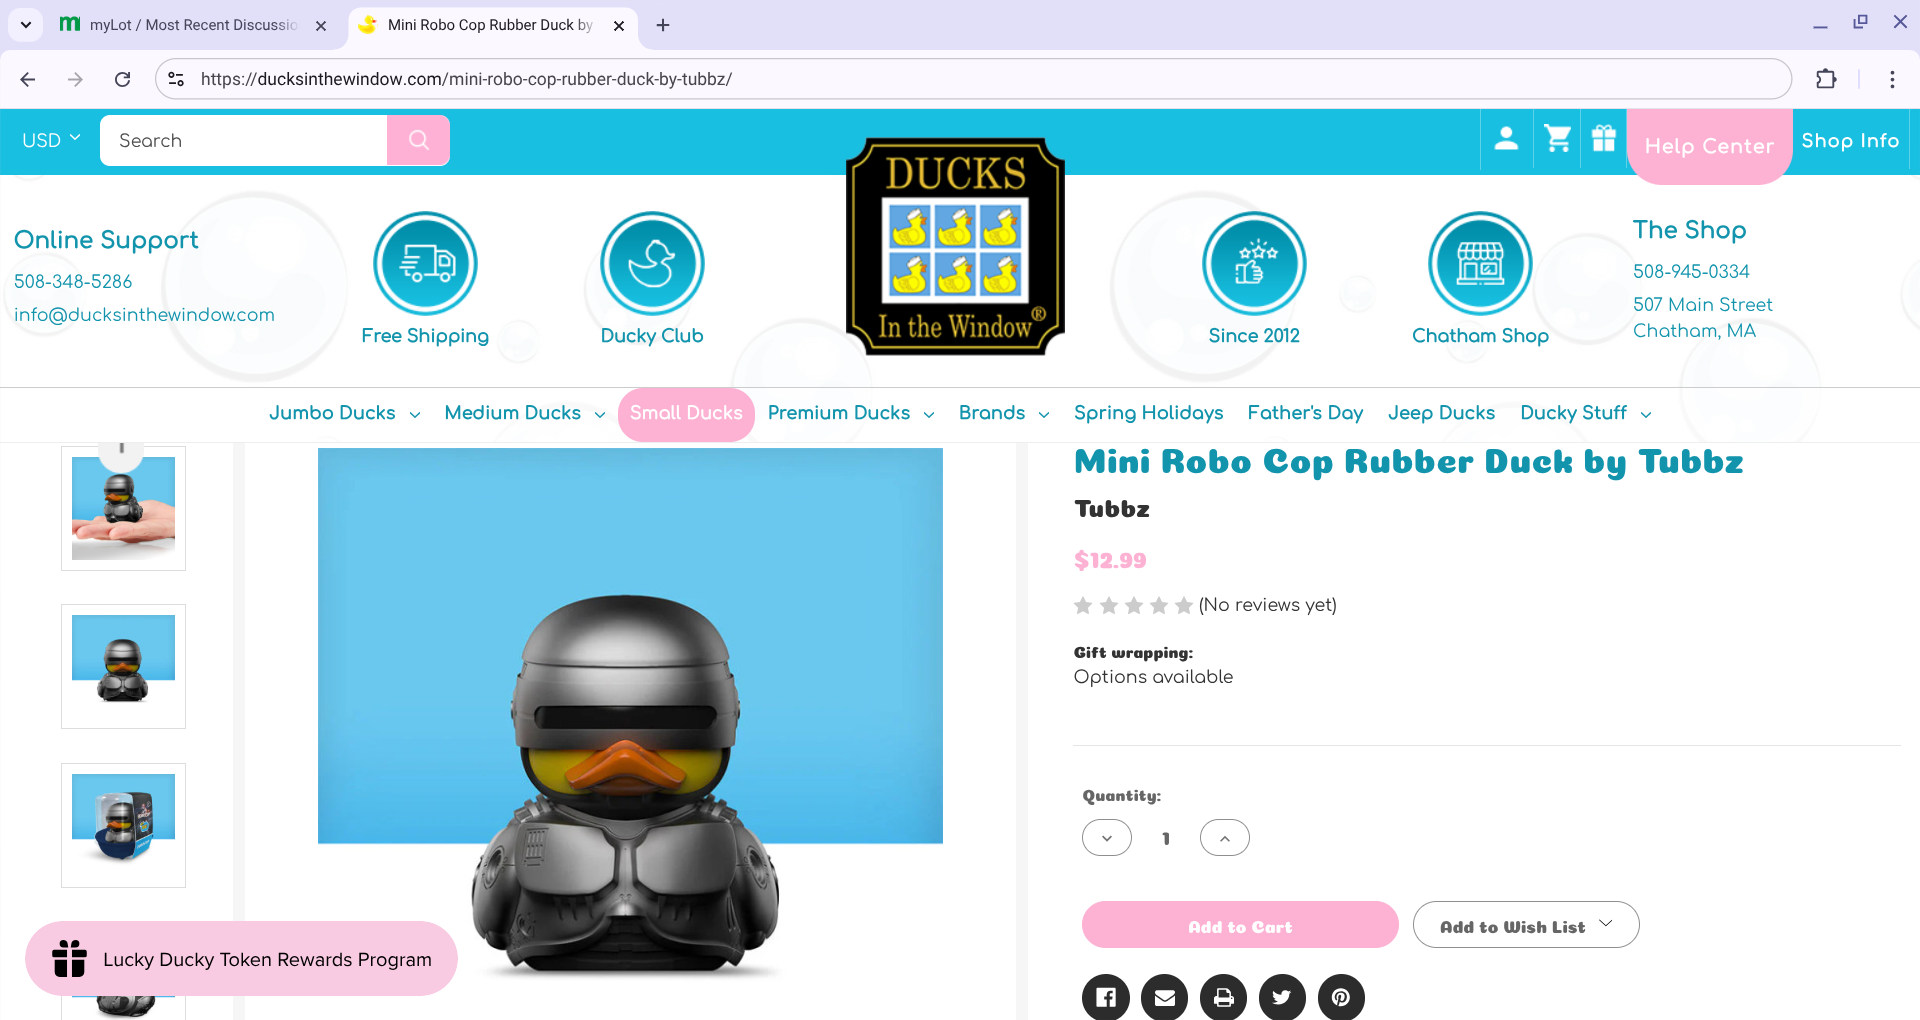Select thumbnail of duck front view

click(123, 666)
